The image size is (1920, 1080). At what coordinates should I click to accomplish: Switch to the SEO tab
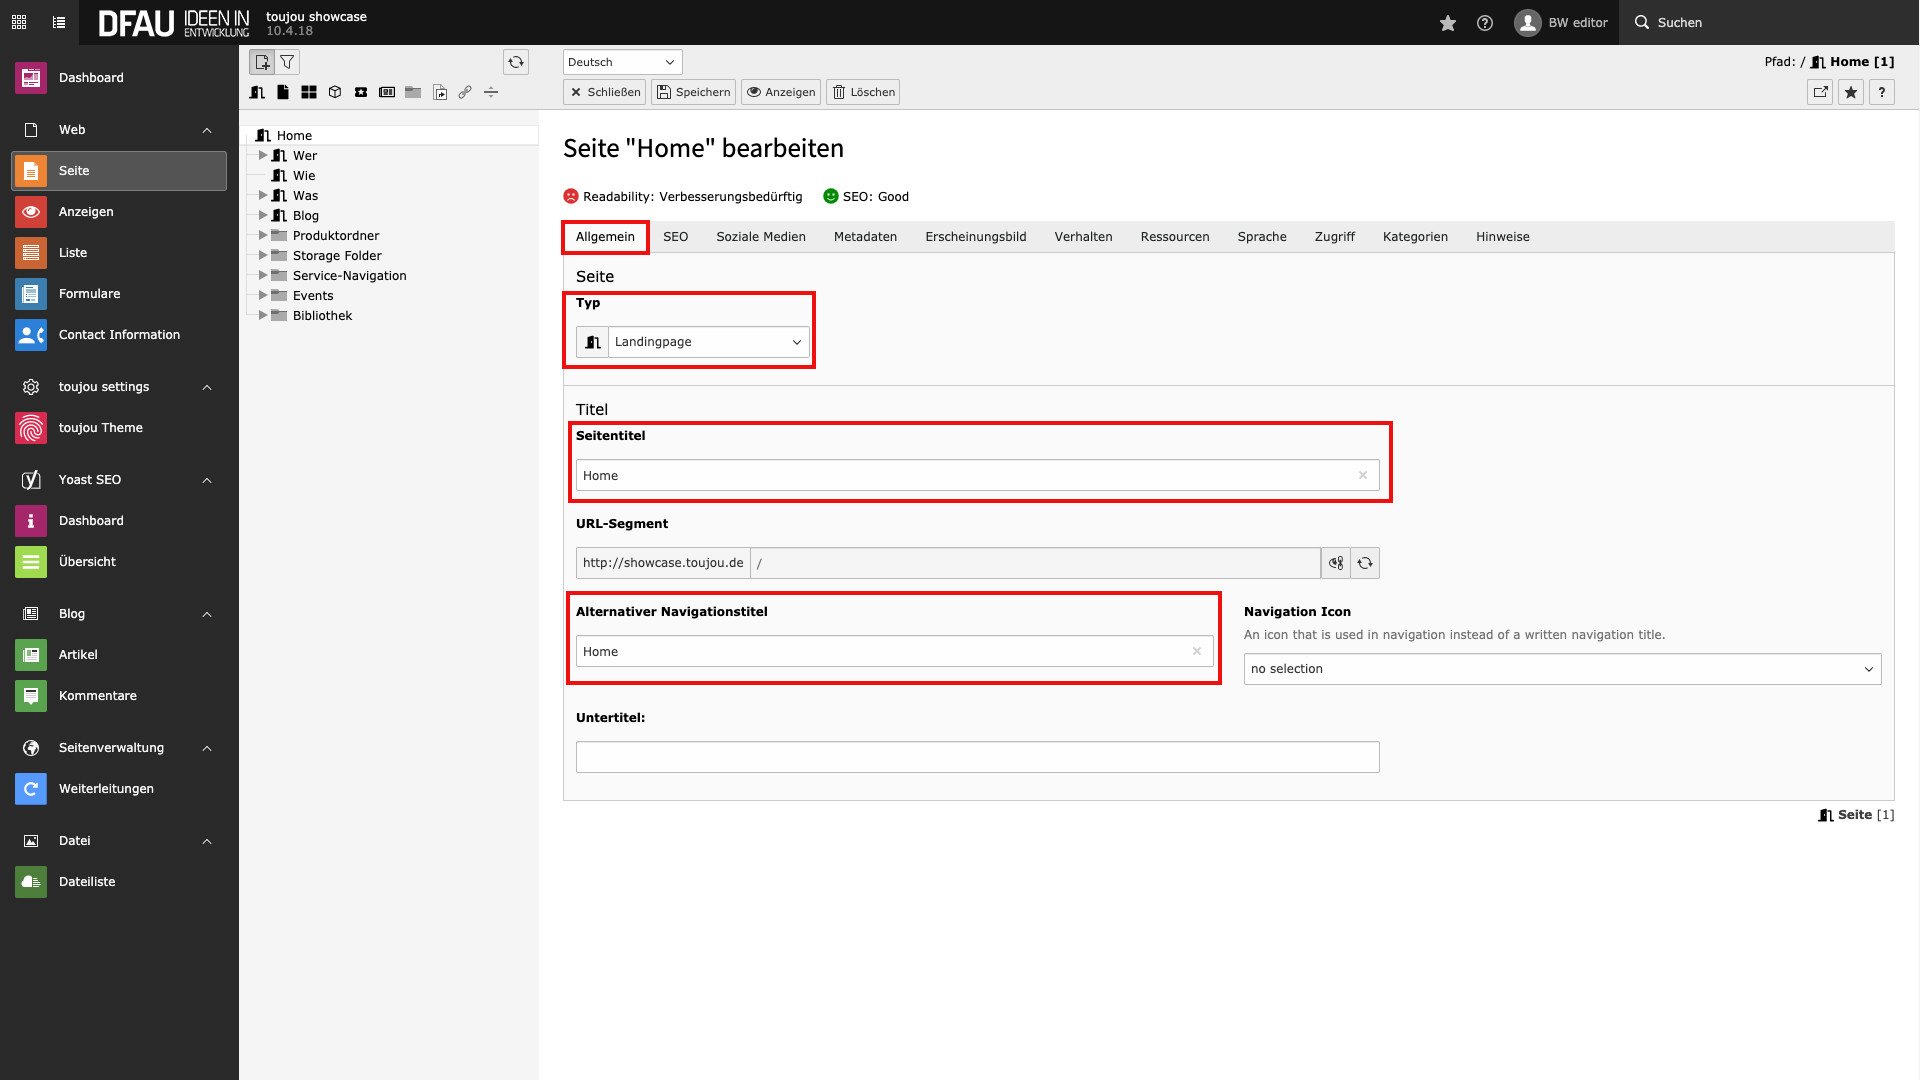coord(675,237)
